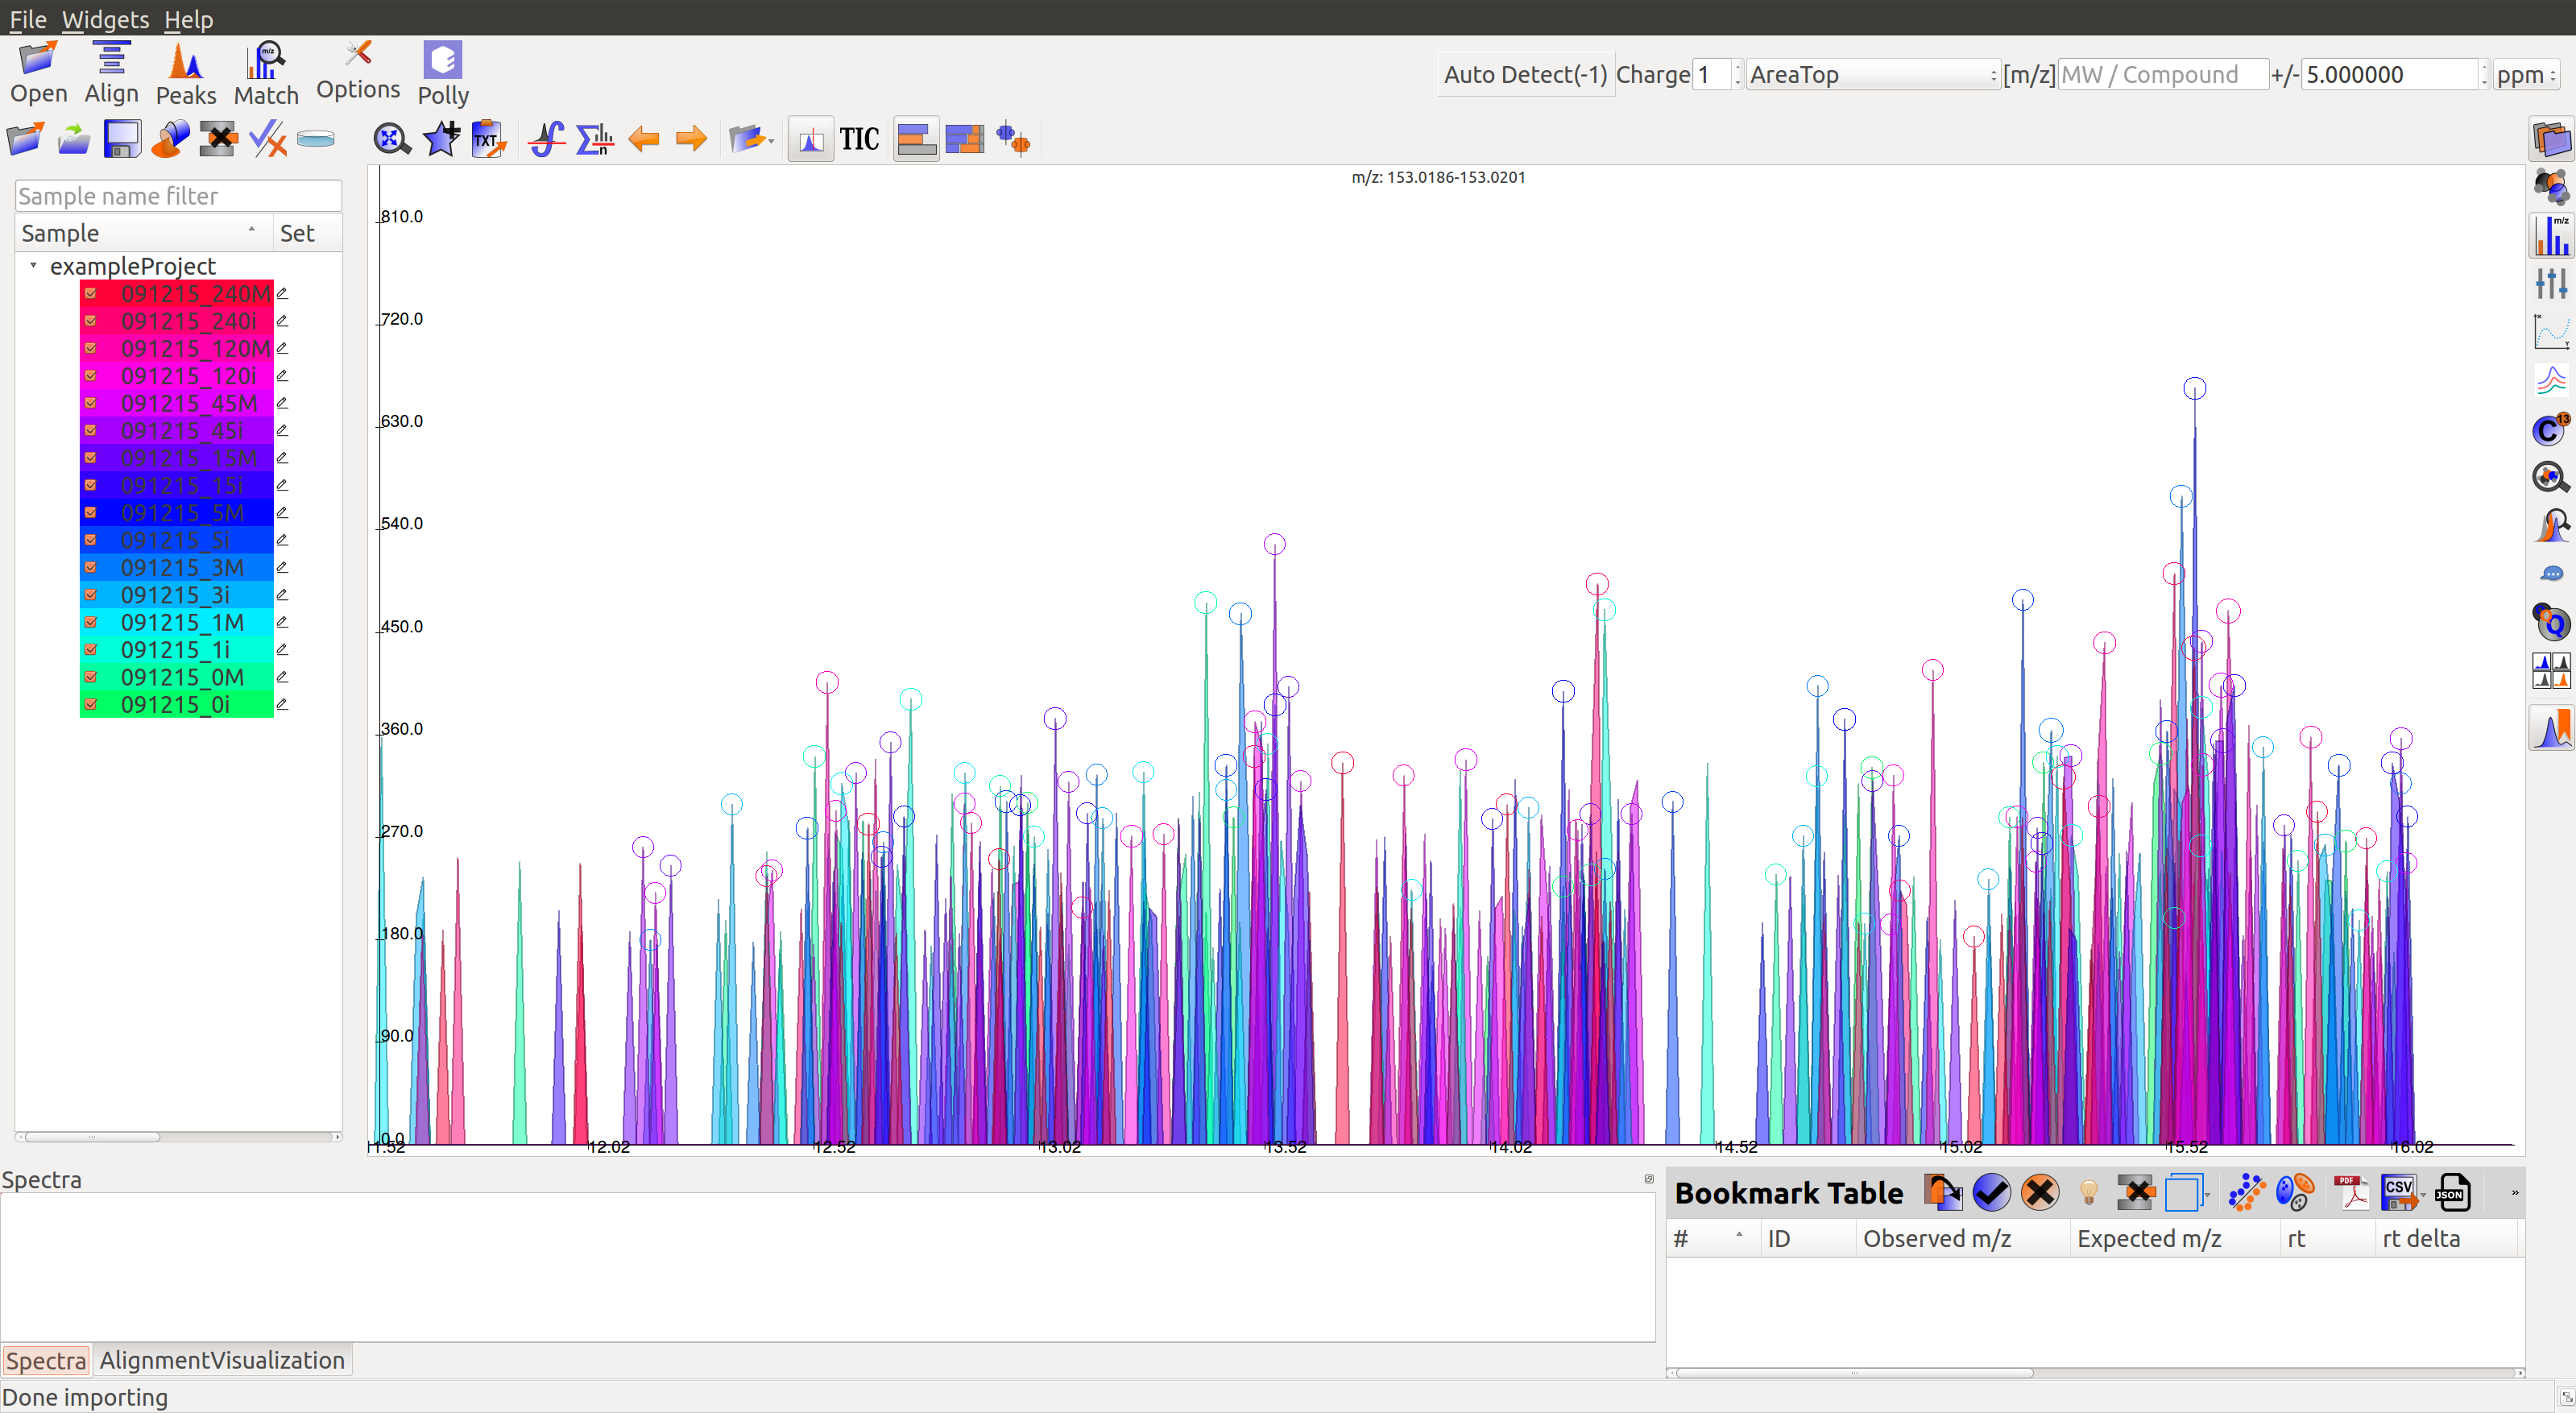Expand the Bookmark Table toolbar overflow chevron

[x=2515, y=1192]
